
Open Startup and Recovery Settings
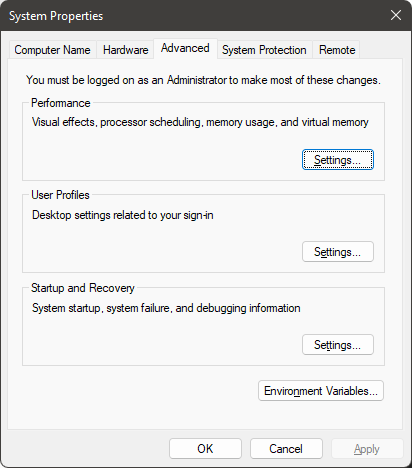(338, 345)
